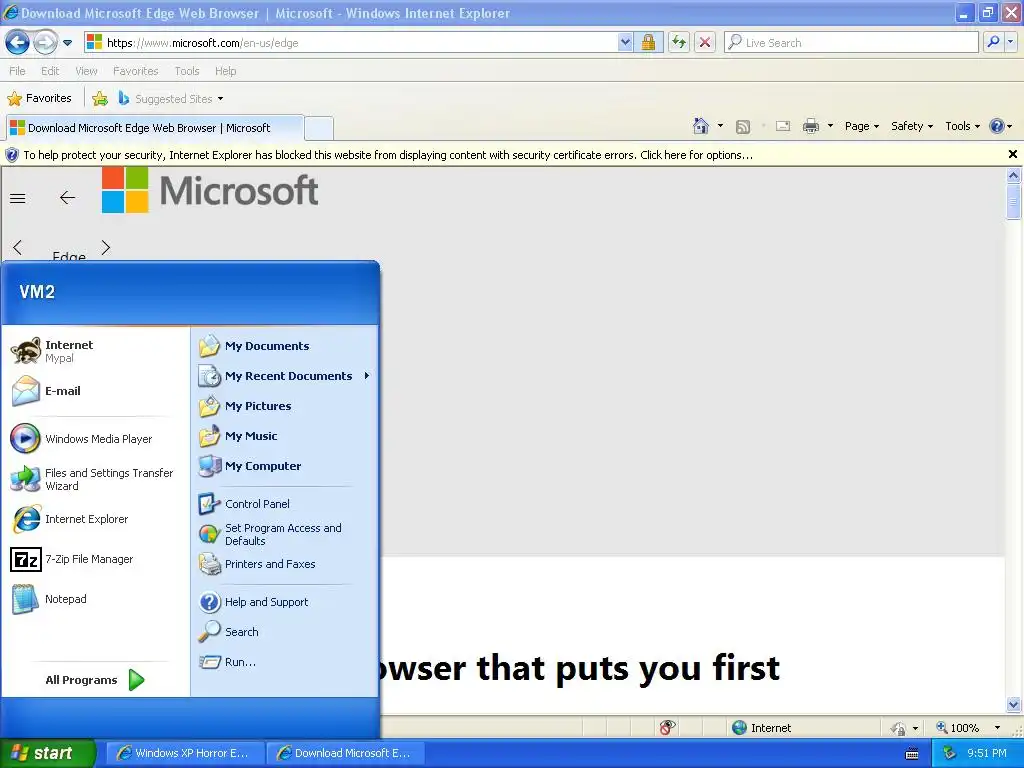Open the command bar Tools dropdown
Viewport: 1024px width, 768px height.
tap(962, 127)
